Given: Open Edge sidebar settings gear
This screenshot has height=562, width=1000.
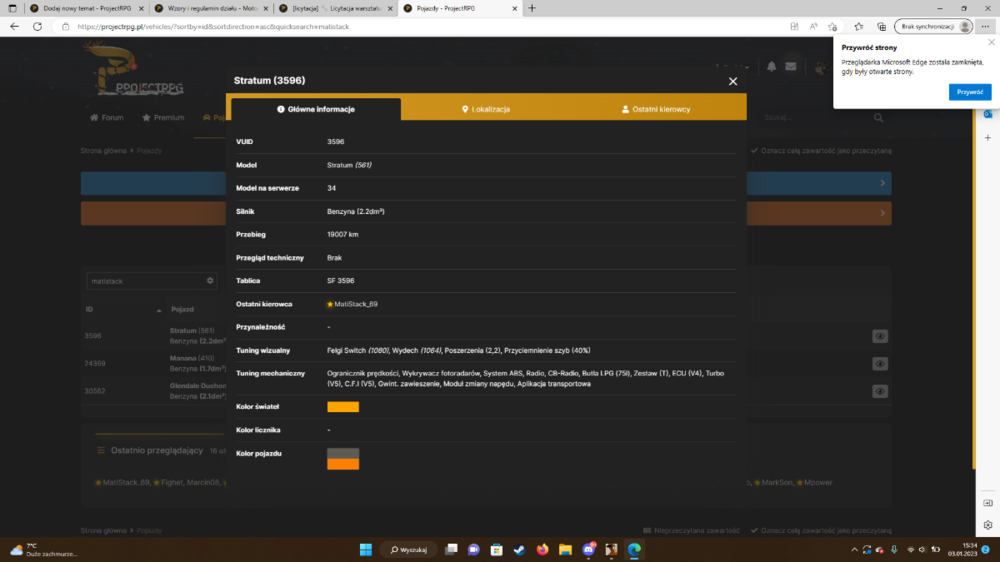Looking at the screenshot, I should pyautogui.click(x=988, y=525).
